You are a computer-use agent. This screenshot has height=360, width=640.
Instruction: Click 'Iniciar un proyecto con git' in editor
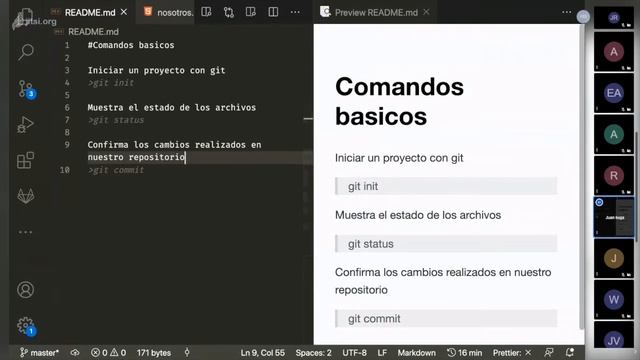pos(156,70)
